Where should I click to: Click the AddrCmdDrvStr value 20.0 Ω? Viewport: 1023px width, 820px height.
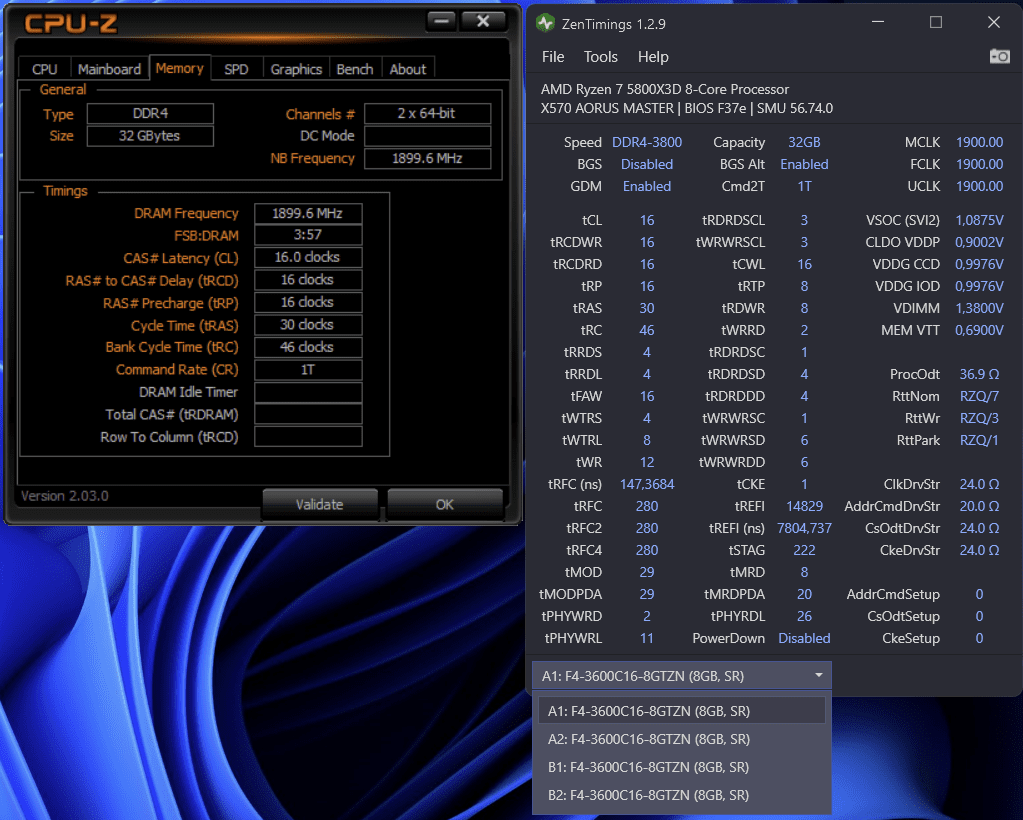coord(979,506)
